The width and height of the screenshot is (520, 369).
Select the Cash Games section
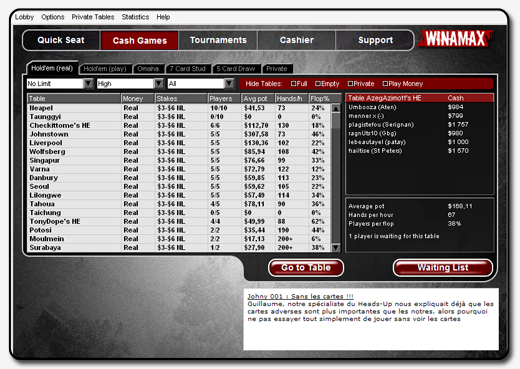tap(140, 41)
